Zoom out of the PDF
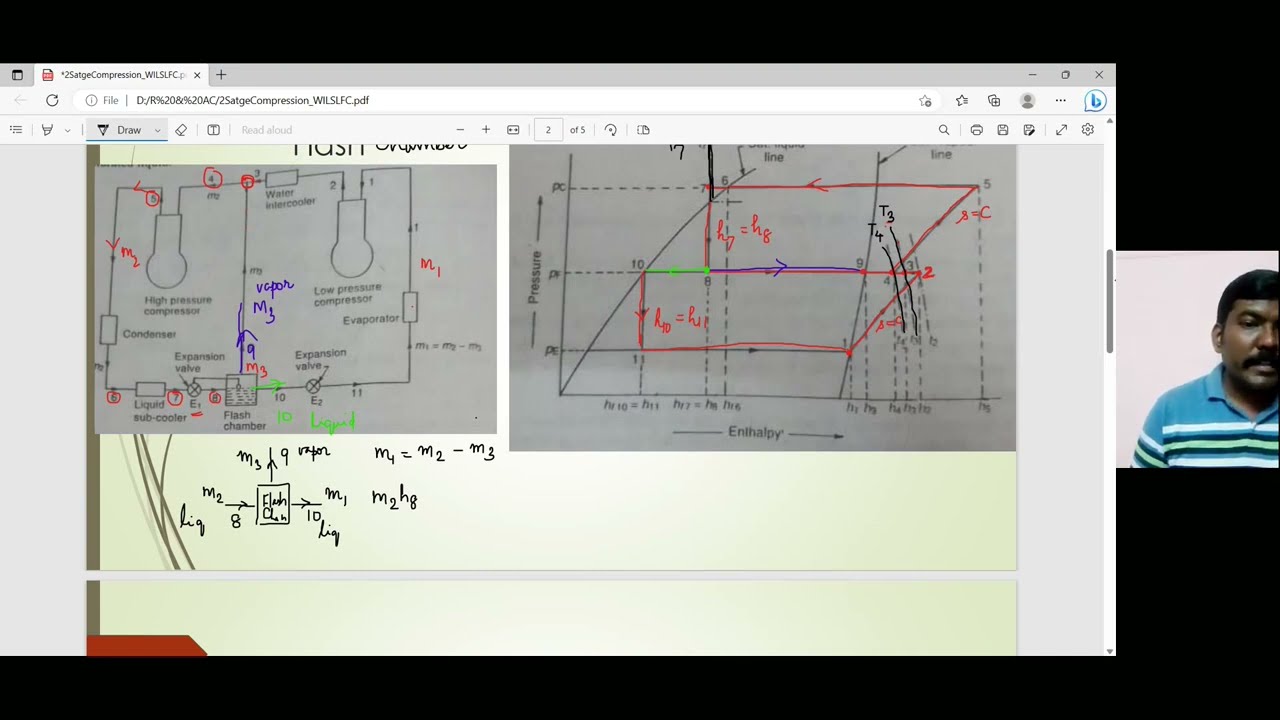This screenshot has height=720, width=1280. click(x=460, y=130)
